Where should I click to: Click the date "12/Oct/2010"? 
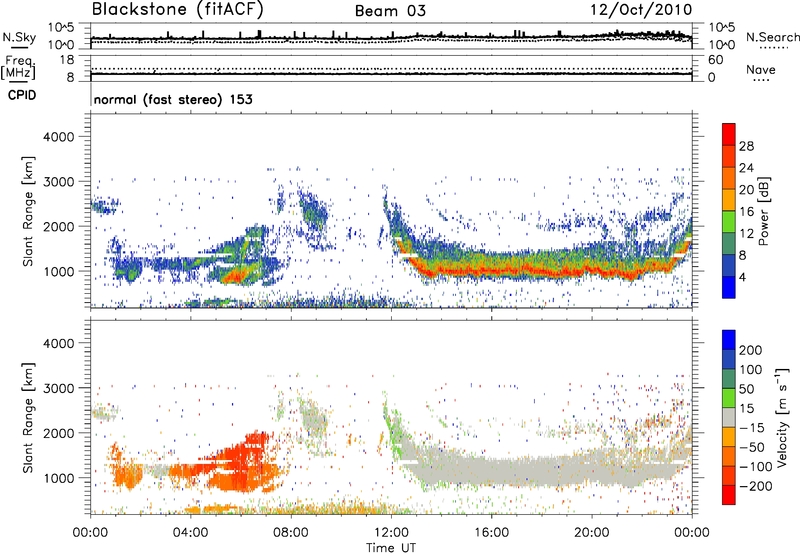(641, 10)
